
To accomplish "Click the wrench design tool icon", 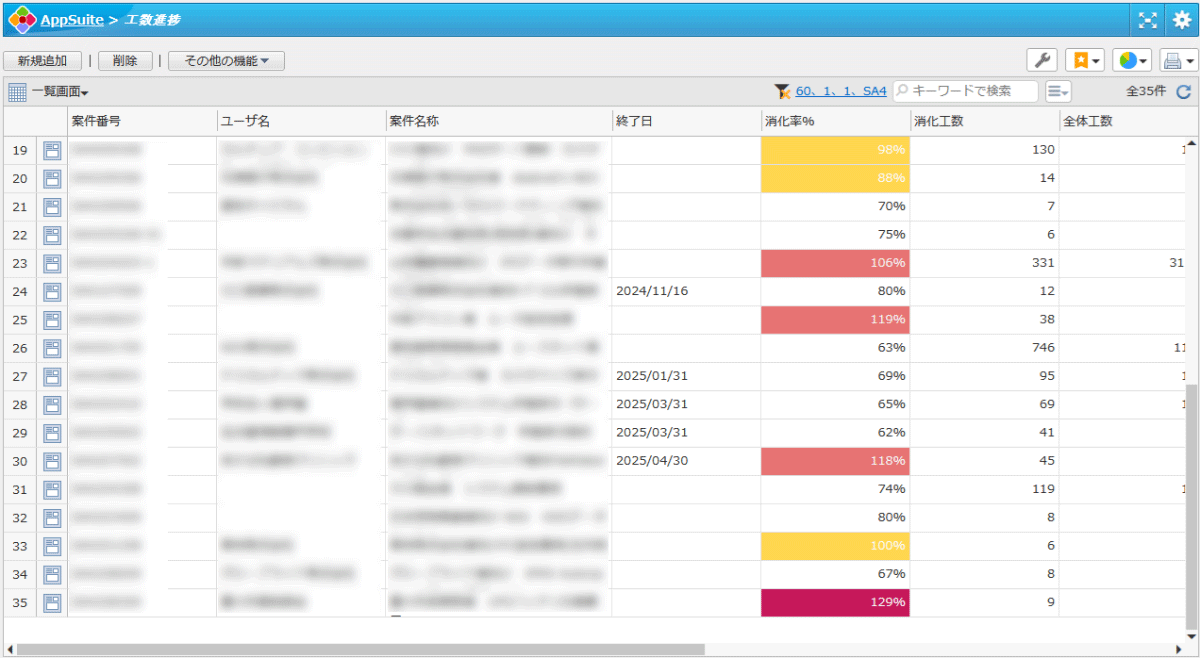I will 1041,61.
